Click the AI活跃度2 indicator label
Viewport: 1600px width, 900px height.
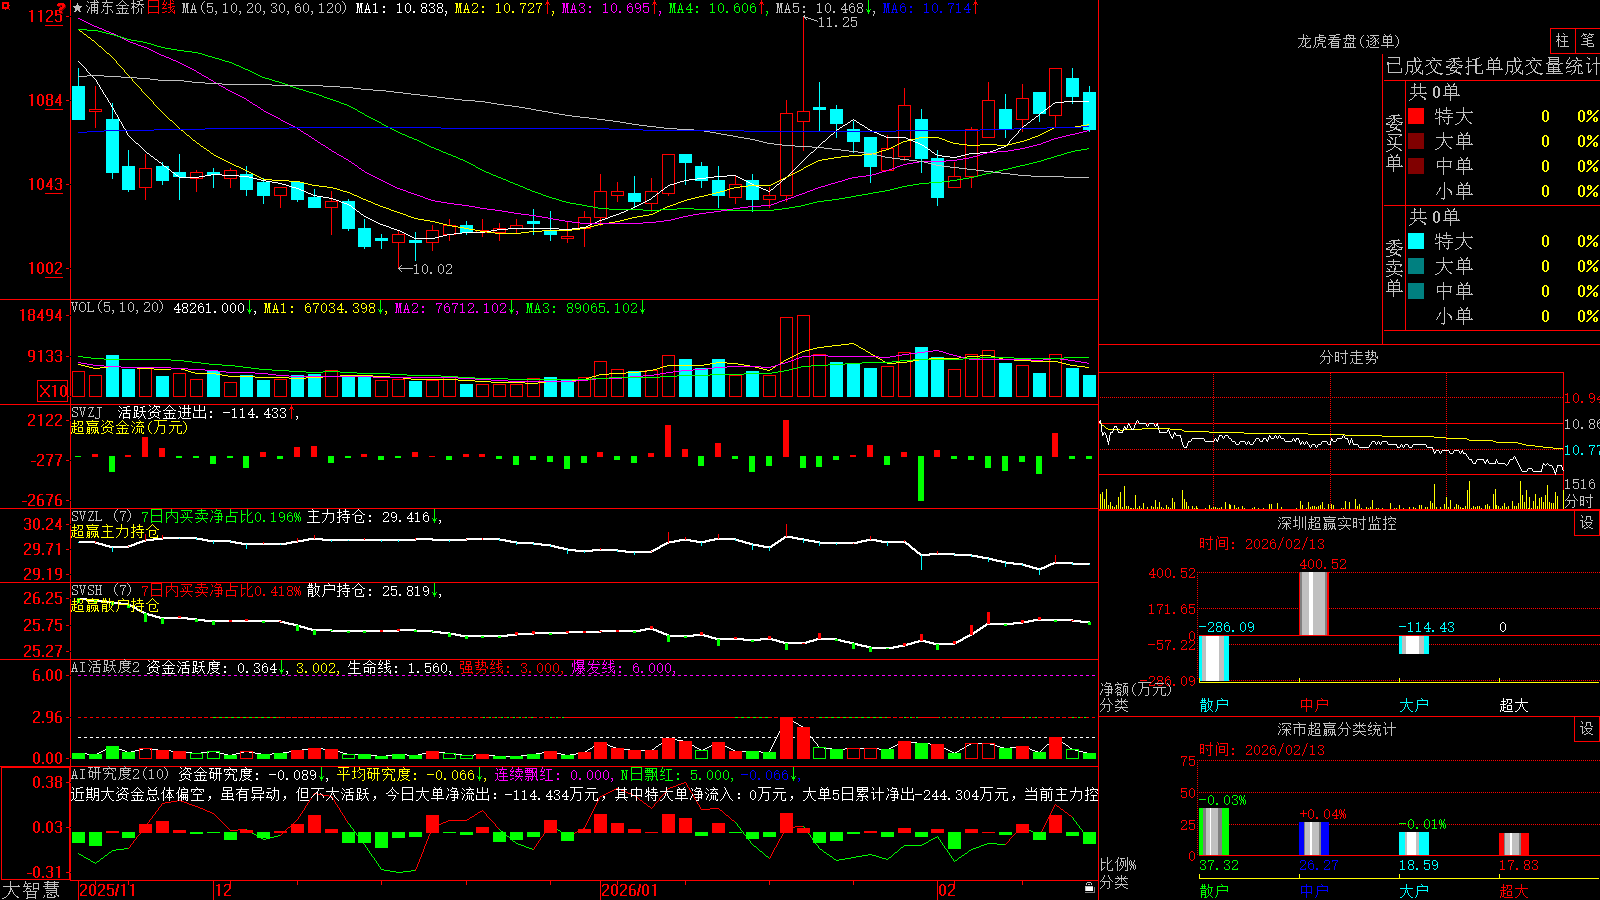106,668
